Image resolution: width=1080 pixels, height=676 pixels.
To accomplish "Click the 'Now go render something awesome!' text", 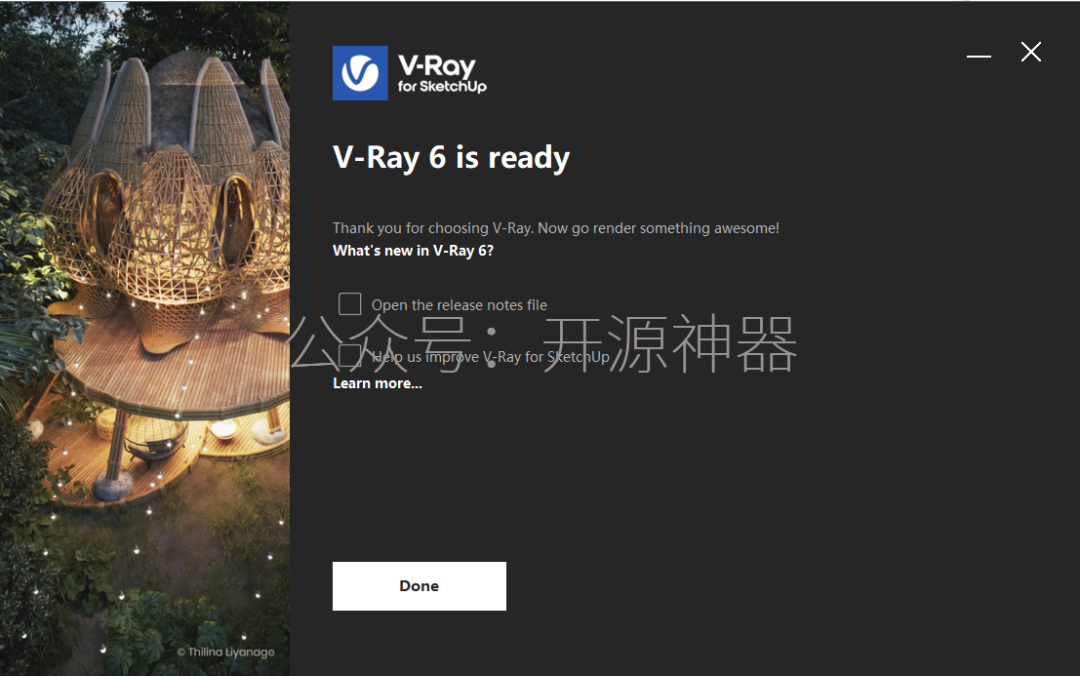I will 658,228.
